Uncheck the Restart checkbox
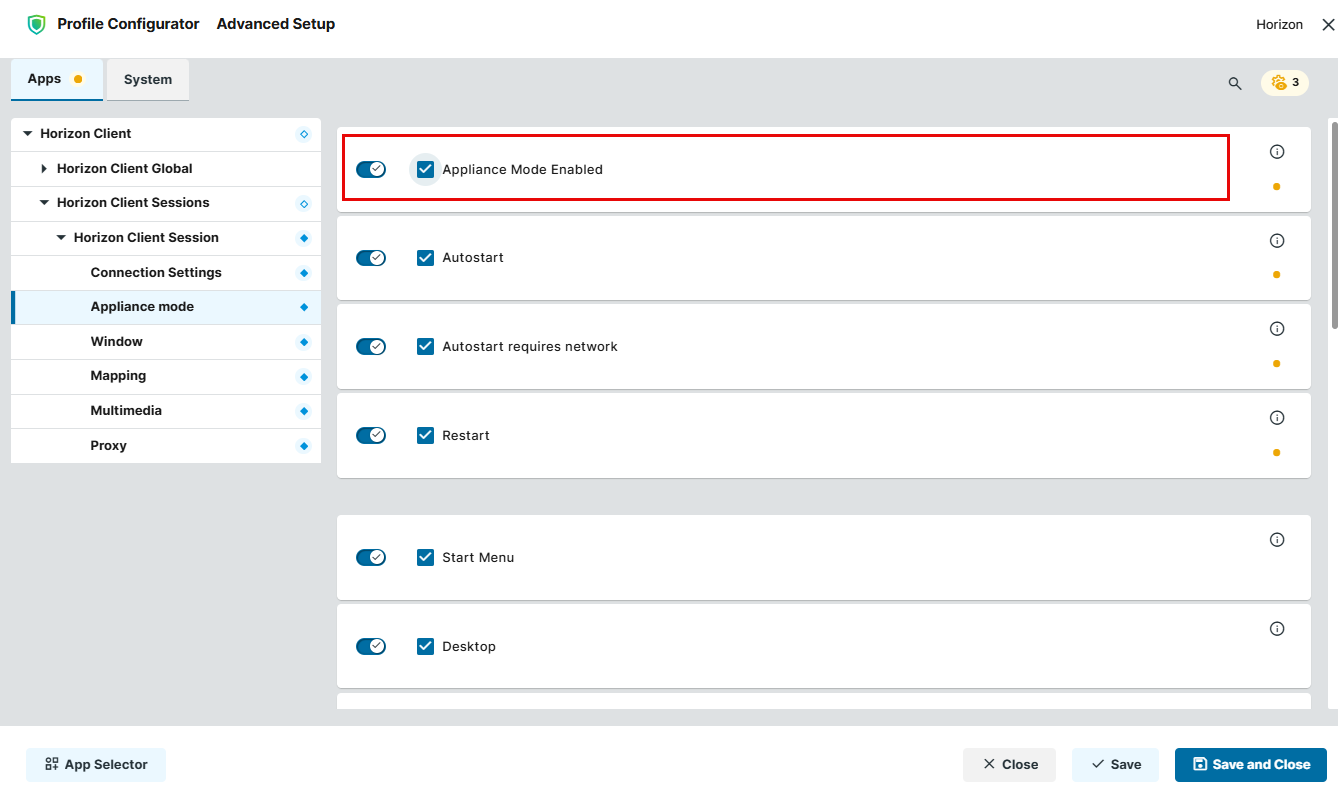This screenshot has height=794, width=1338. [x=425, y=435]
